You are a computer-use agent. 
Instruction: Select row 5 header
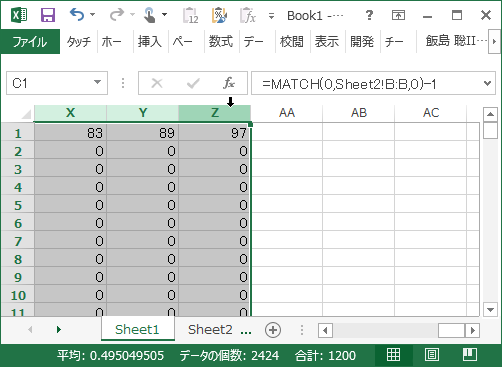pyautogui.click(x=18, y=205)
